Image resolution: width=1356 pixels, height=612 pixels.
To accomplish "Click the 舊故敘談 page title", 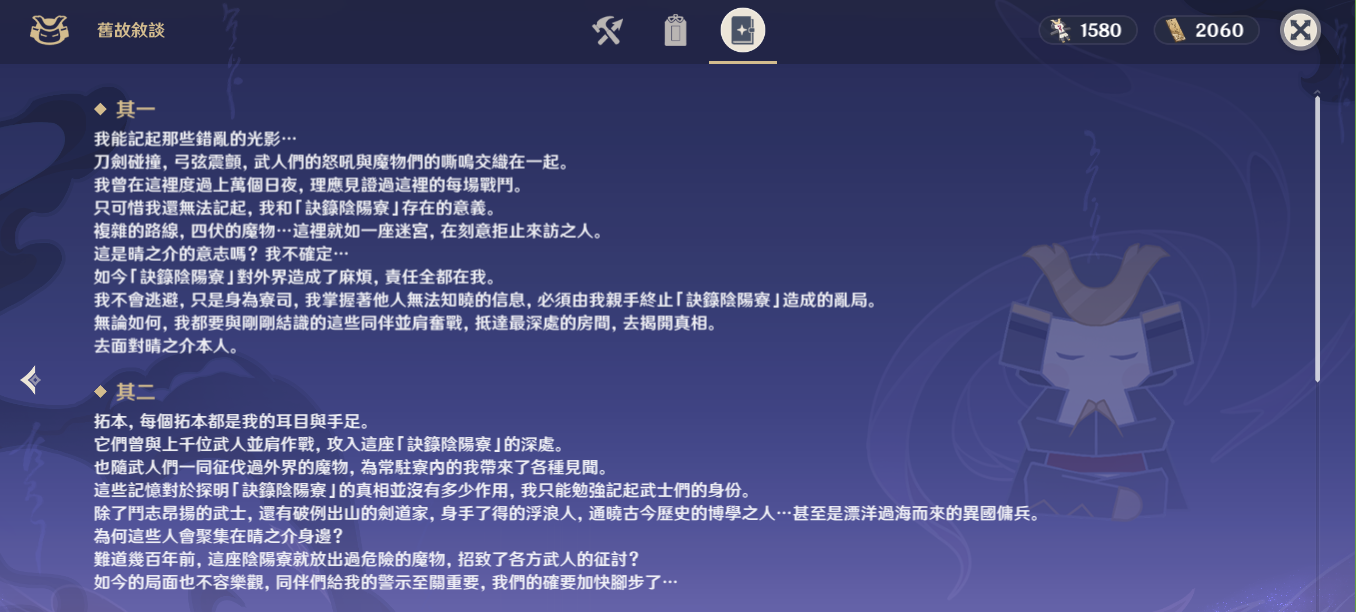I will coord(131,31).
